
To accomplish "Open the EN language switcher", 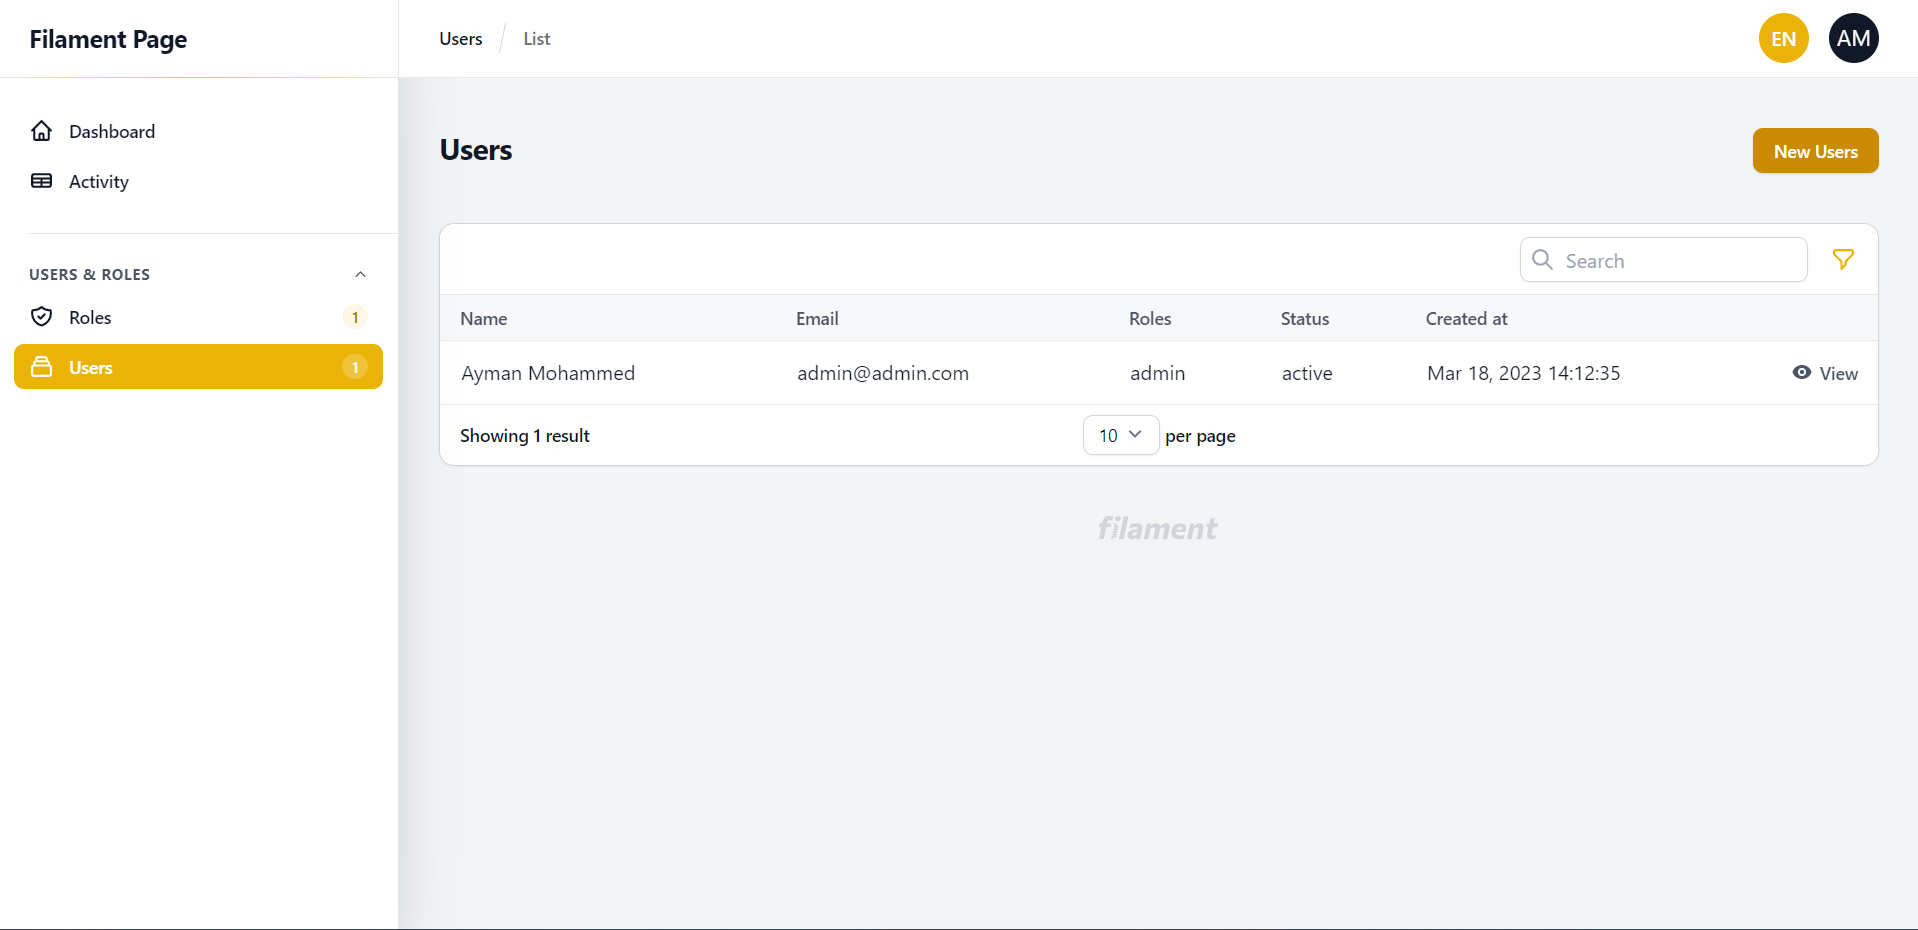I will [x=1783, y=39].
